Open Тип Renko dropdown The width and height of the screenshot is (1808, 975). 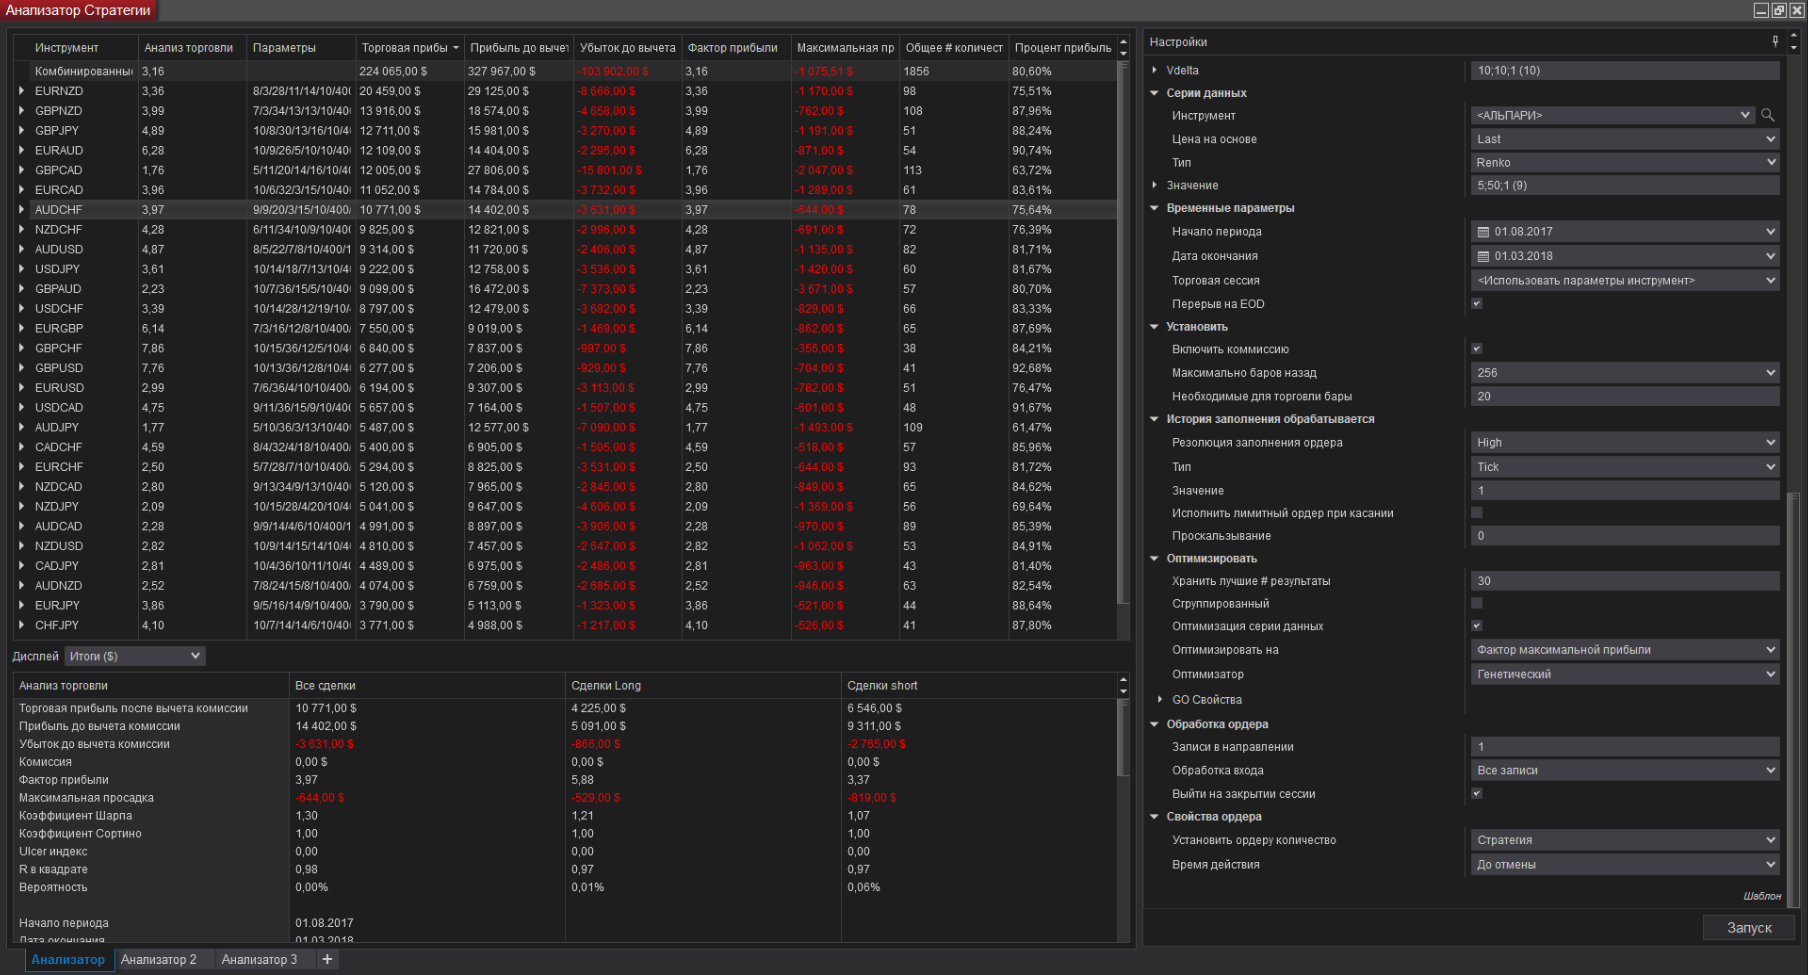point(1625,162)
